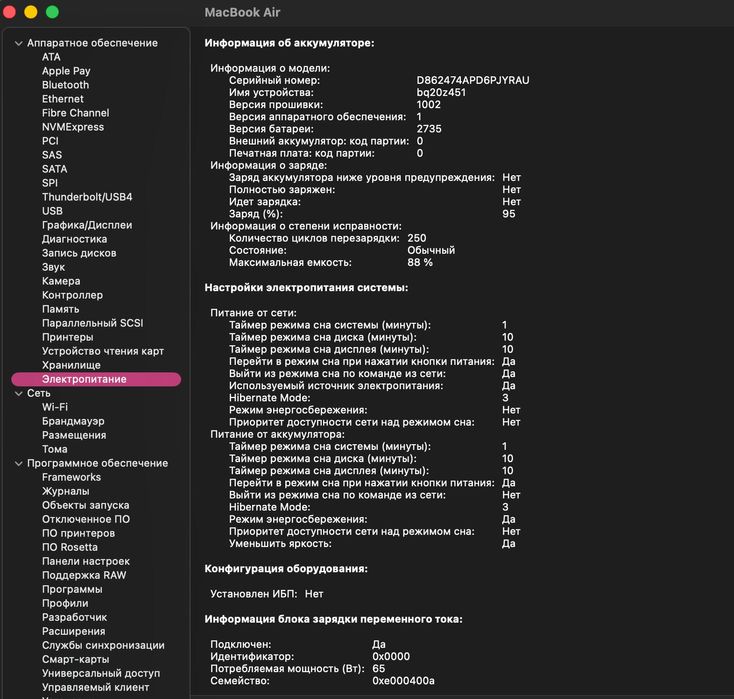Viewport: 734px width, 699px height.
Task: Minimize the window with the yellow button
Action: pos(30,12)
